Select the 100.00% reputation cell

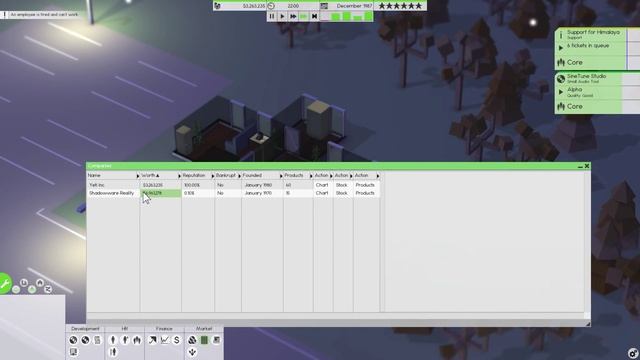pyautogui.click(x=198, y=185)
